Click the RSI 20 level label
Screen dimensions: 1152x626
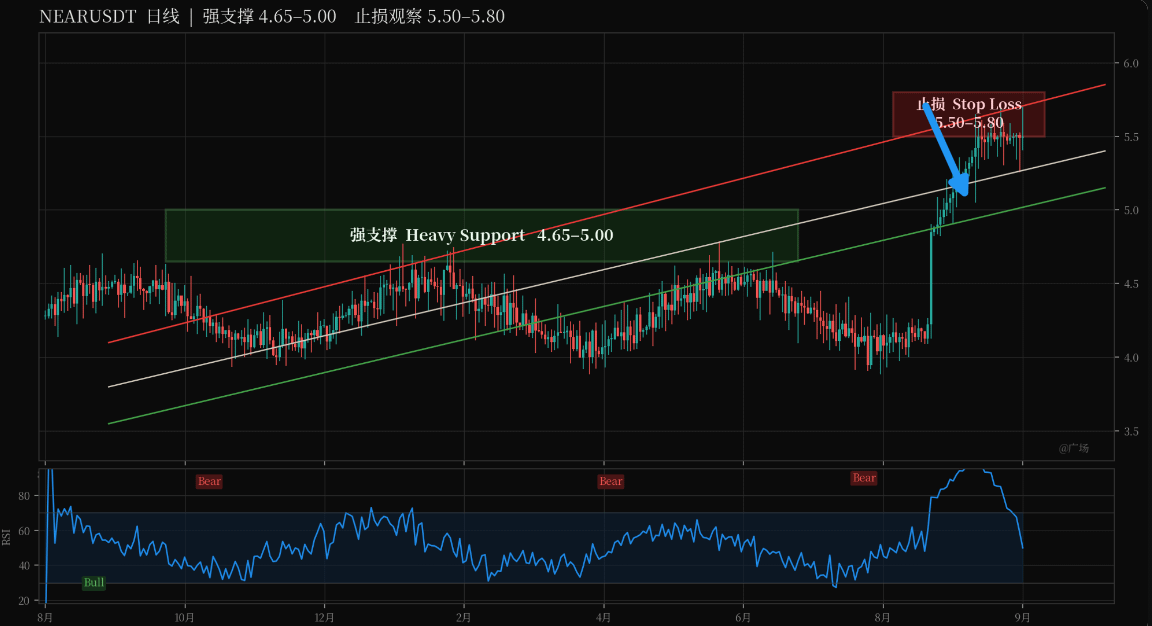24,600
